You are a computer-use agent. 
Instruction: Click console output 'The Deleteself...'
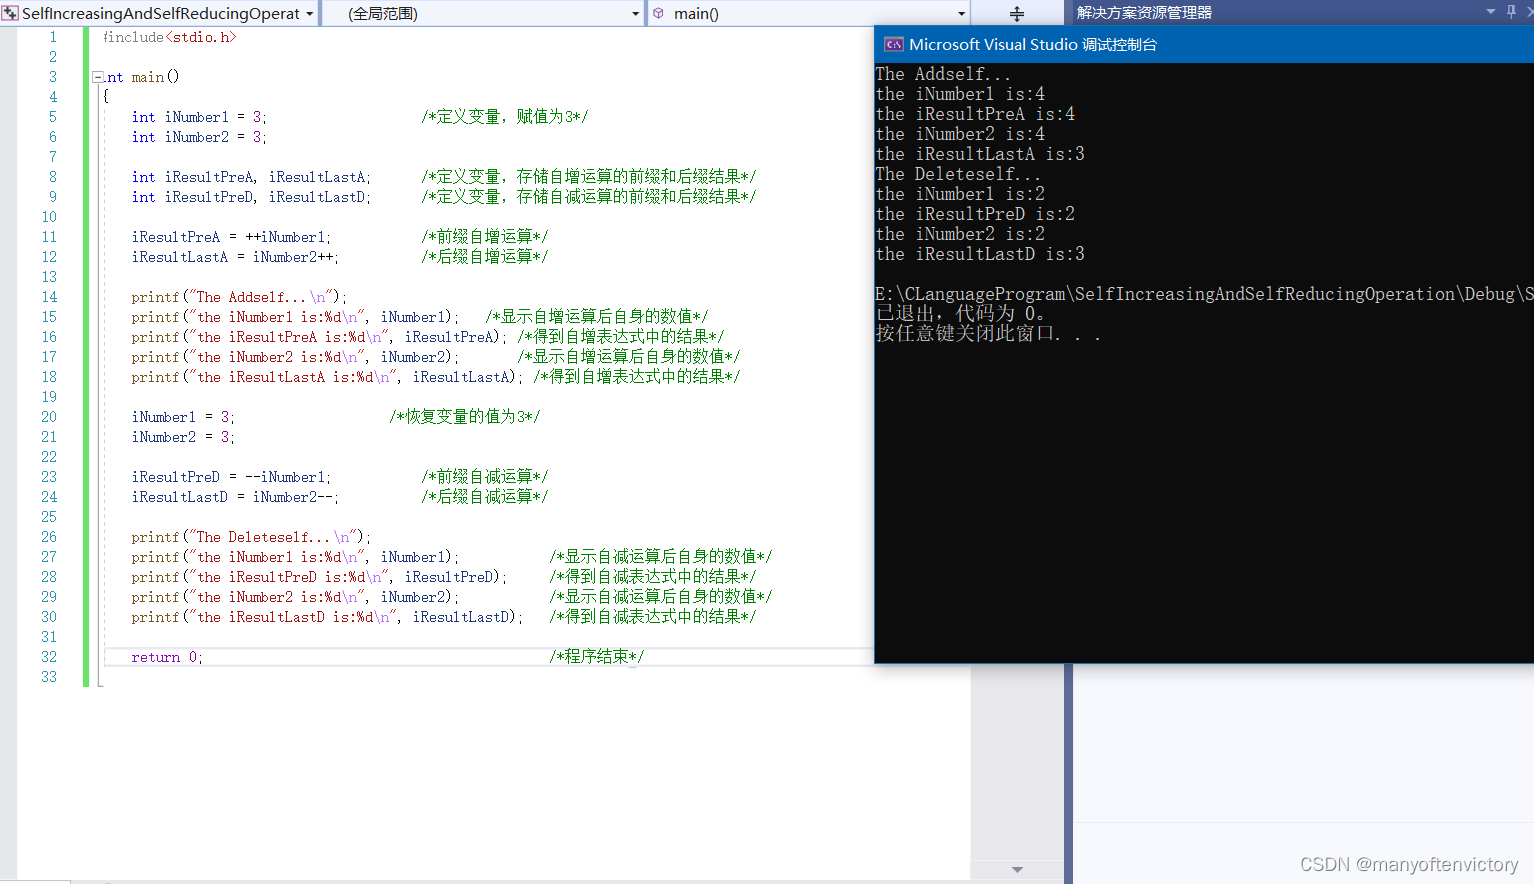tap(958, 174)
